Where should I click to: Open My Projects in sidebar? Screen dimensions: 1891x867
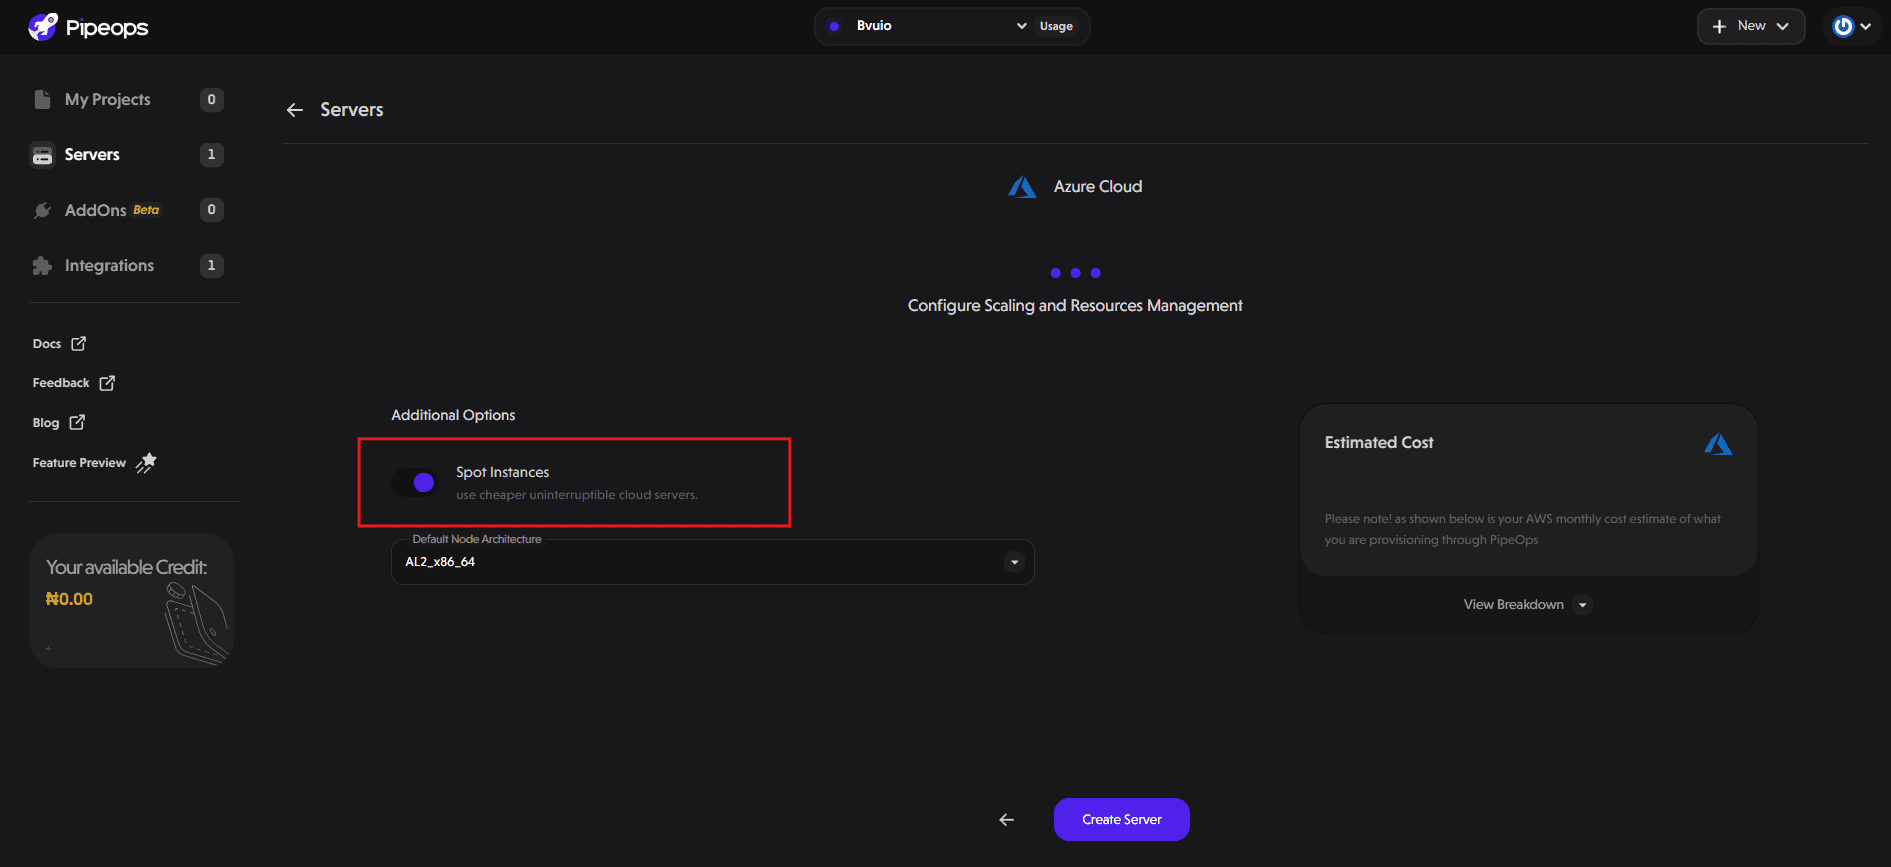107,99
